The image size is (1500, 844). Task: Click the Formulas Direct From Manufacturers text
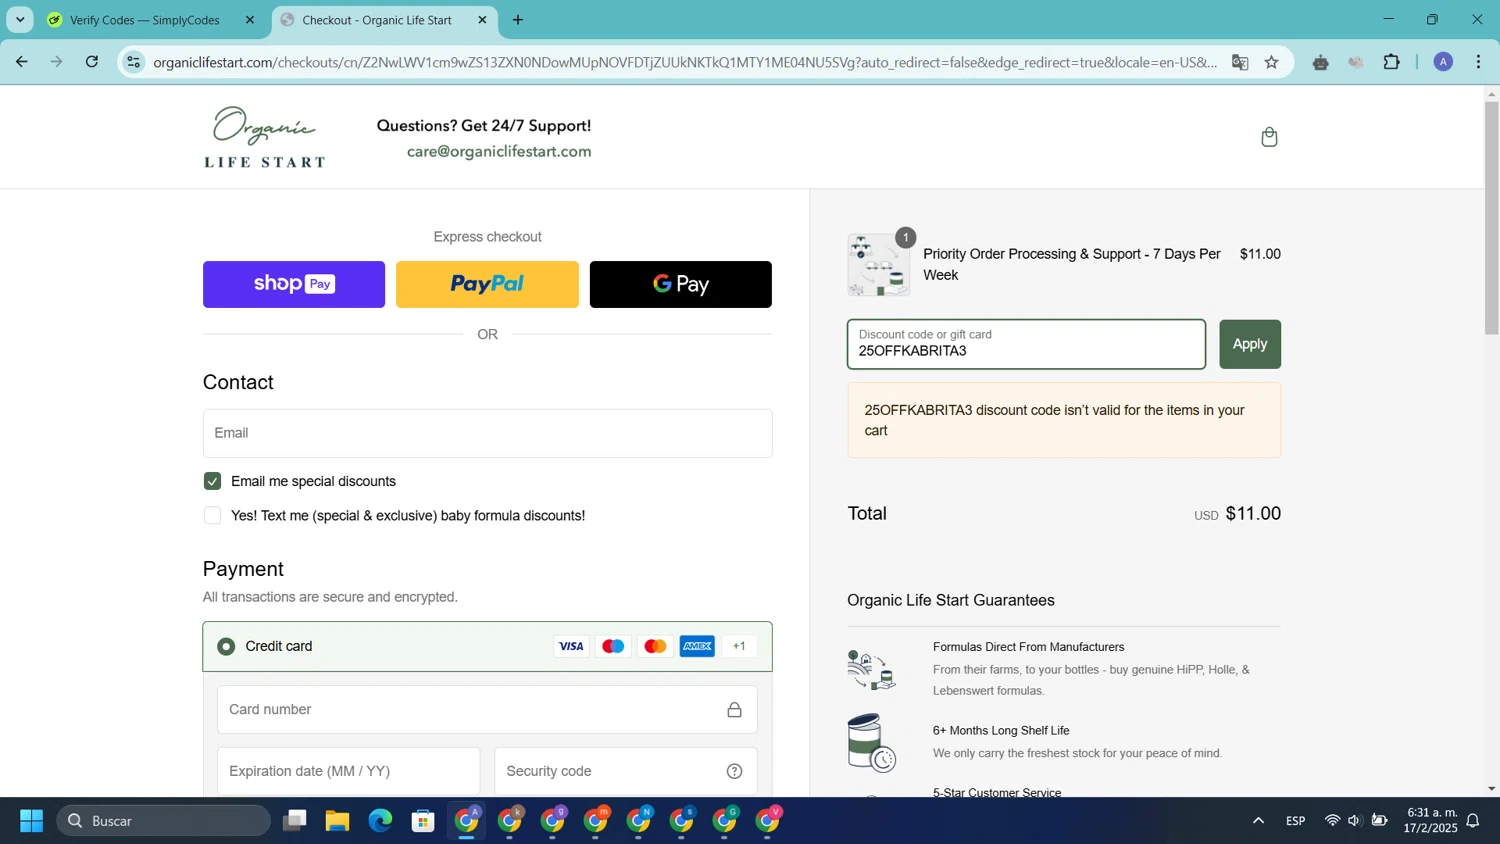tap(1028, 647)
